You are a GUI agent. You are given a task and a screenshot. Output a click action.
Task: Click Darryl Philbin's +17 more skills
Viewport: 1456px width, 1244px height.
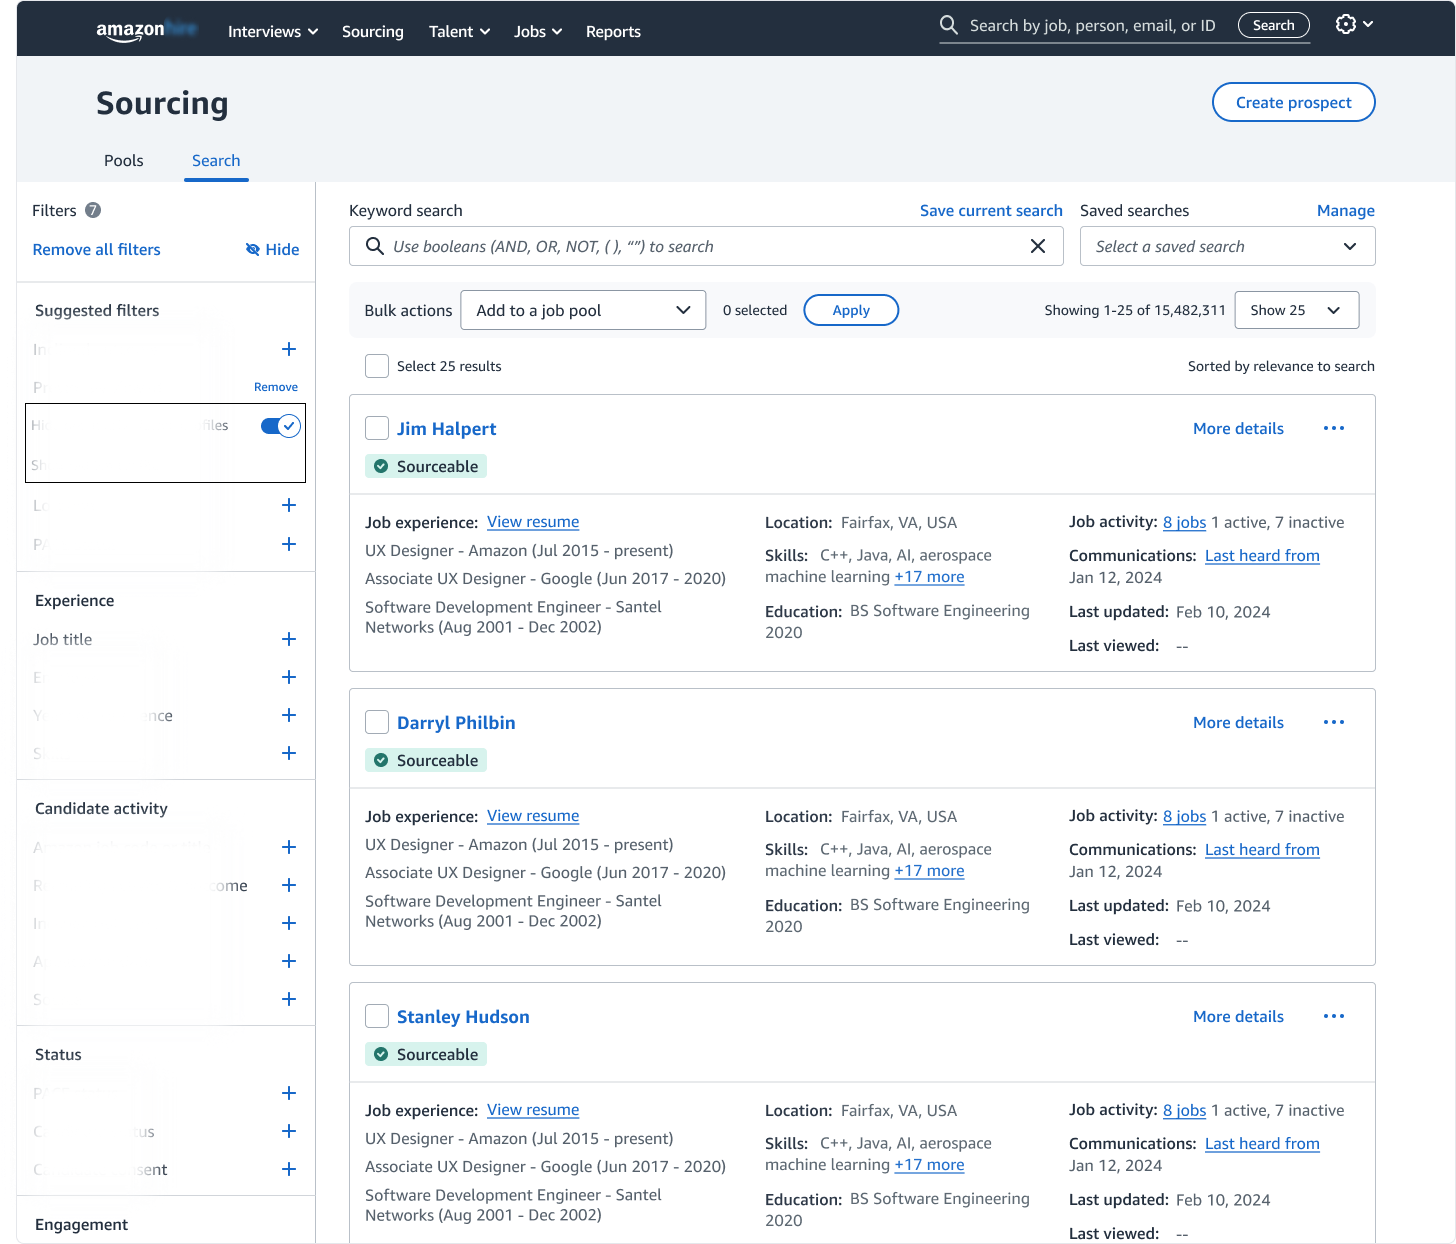click(x=929, y=871)
